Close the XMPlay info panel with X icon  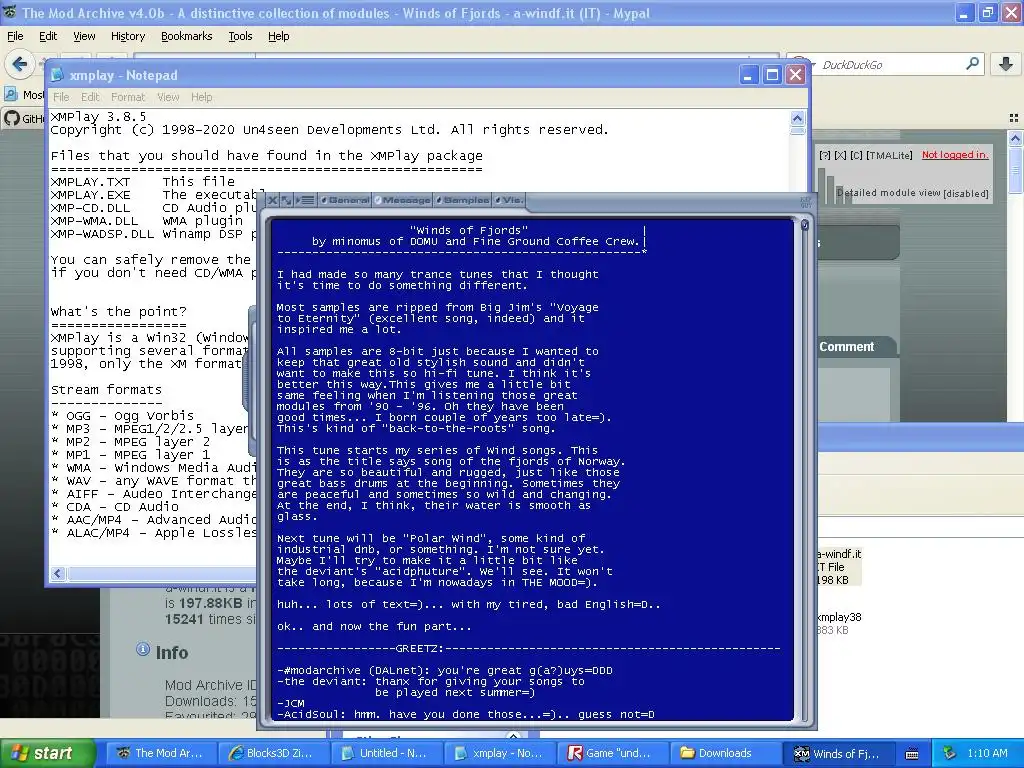click(x=273, y=200)
